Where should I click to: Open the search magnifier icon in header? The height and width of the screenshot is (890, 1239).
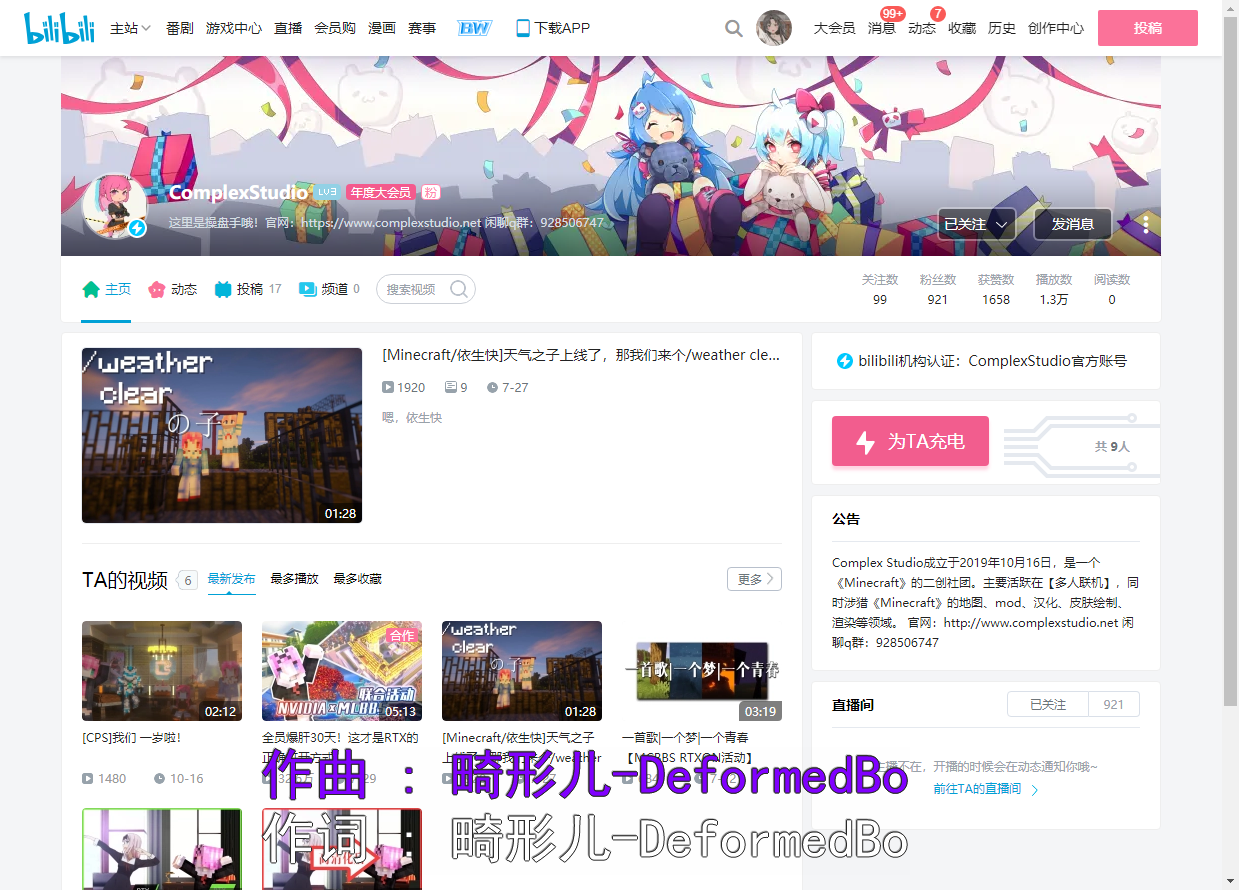pyautogui.click(x=734, y=28)
